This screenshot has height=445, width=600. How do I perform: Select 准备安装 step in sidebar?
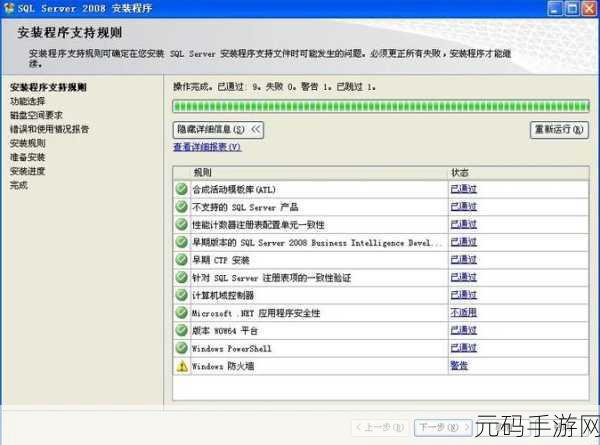pyautogui.click(x=28, y=157)
